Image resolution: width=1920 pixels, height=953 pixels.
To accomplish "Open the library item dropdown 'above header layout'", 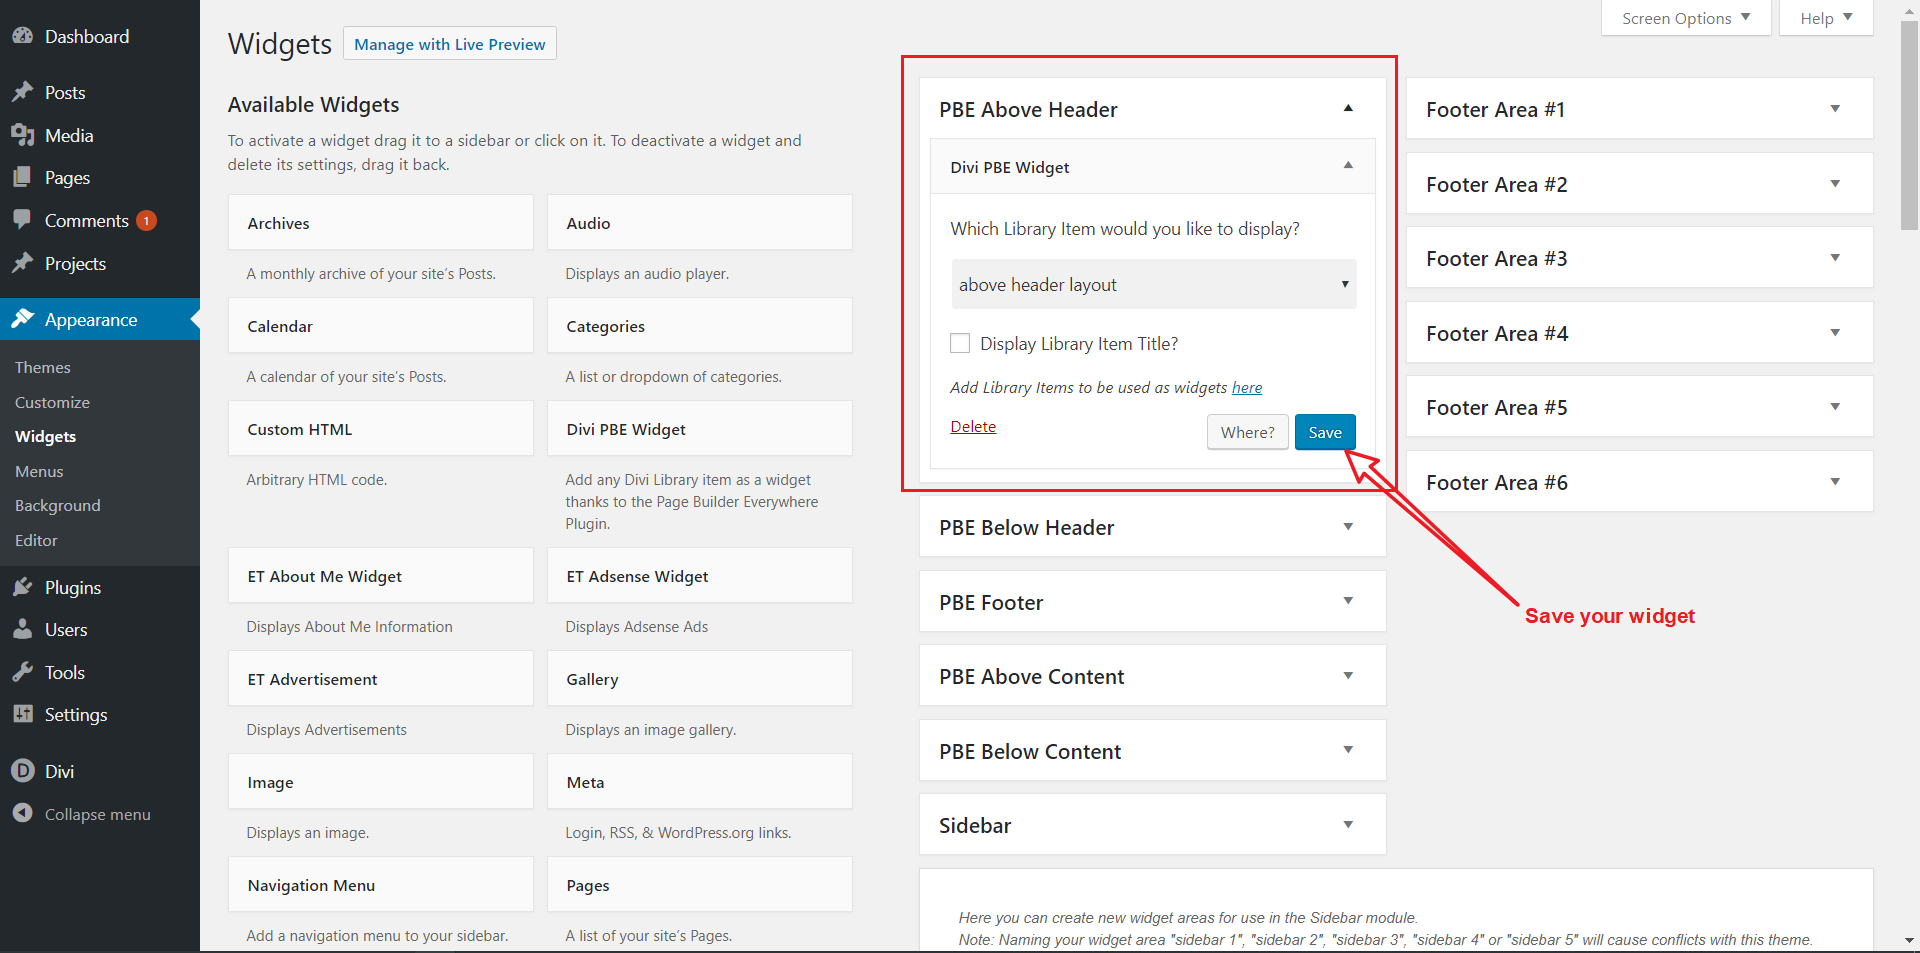I will pyautogui.click(x=1153, y=284).
